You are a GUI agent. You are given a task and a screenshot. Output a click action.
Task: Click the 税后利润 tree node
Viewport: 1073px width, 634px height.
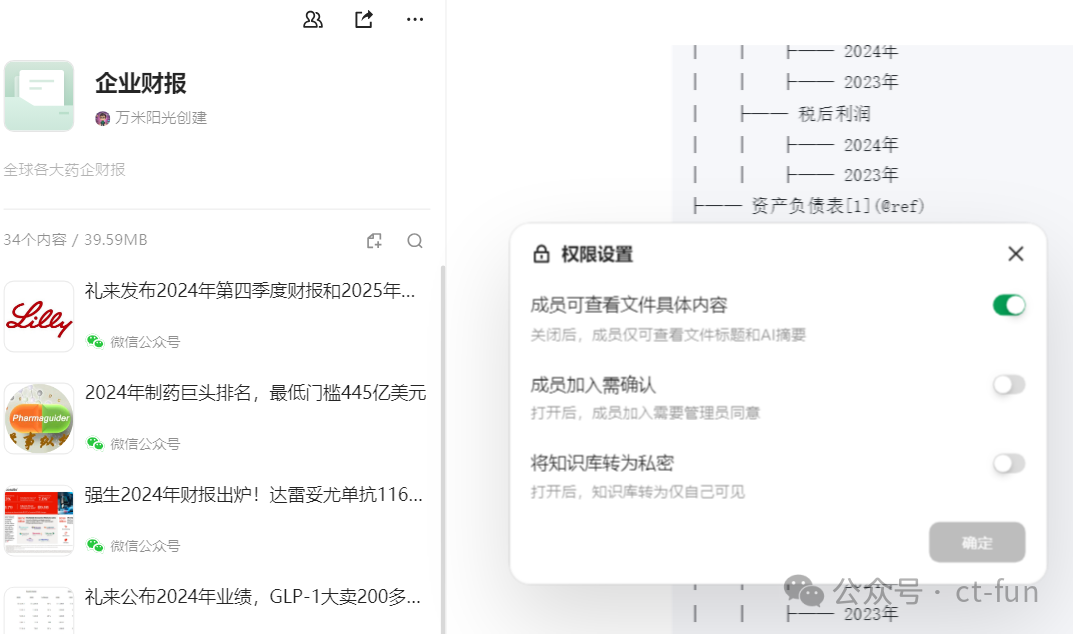[833, 114]
